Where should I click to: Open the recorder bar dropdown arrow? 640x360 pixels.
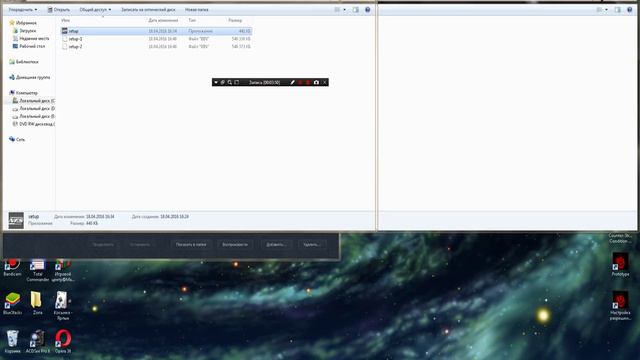pos(216,82)
